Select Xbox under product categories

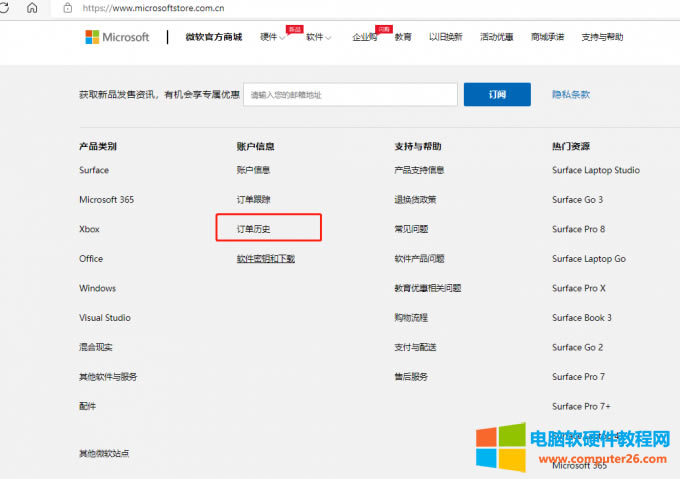click(89, 229)
